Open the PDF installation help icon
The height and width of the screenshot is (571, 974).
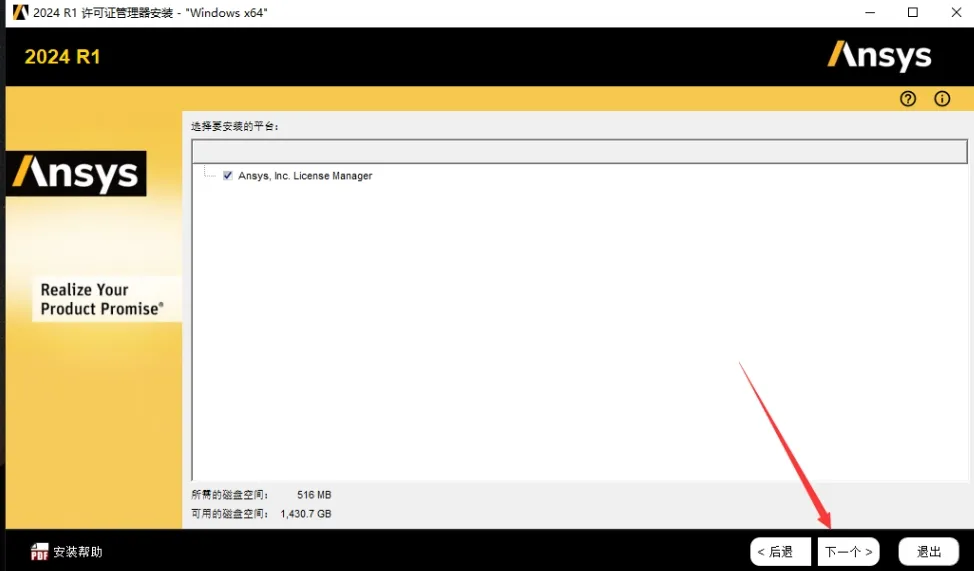pyautogui.click(x=39, y=551)
